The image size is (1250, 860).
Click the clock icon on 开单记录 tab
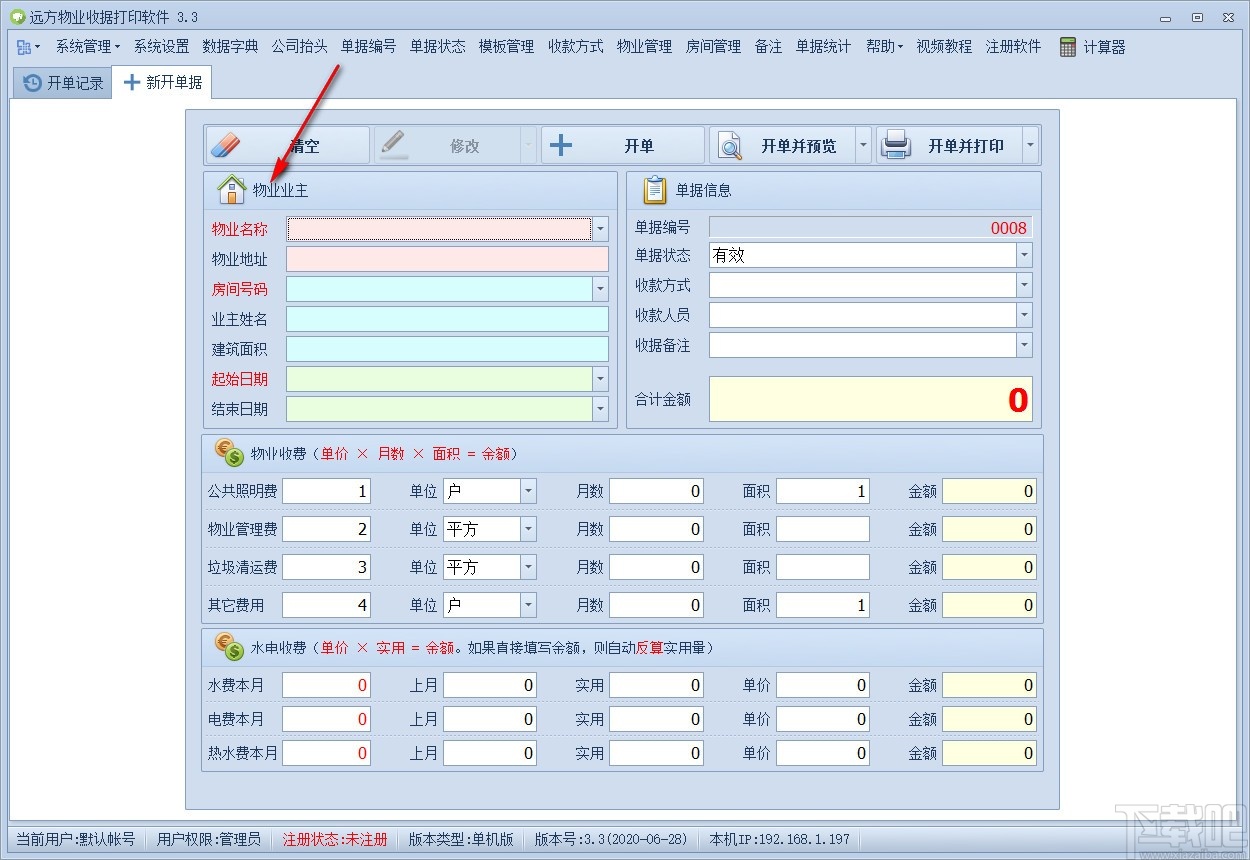[29, 82]
